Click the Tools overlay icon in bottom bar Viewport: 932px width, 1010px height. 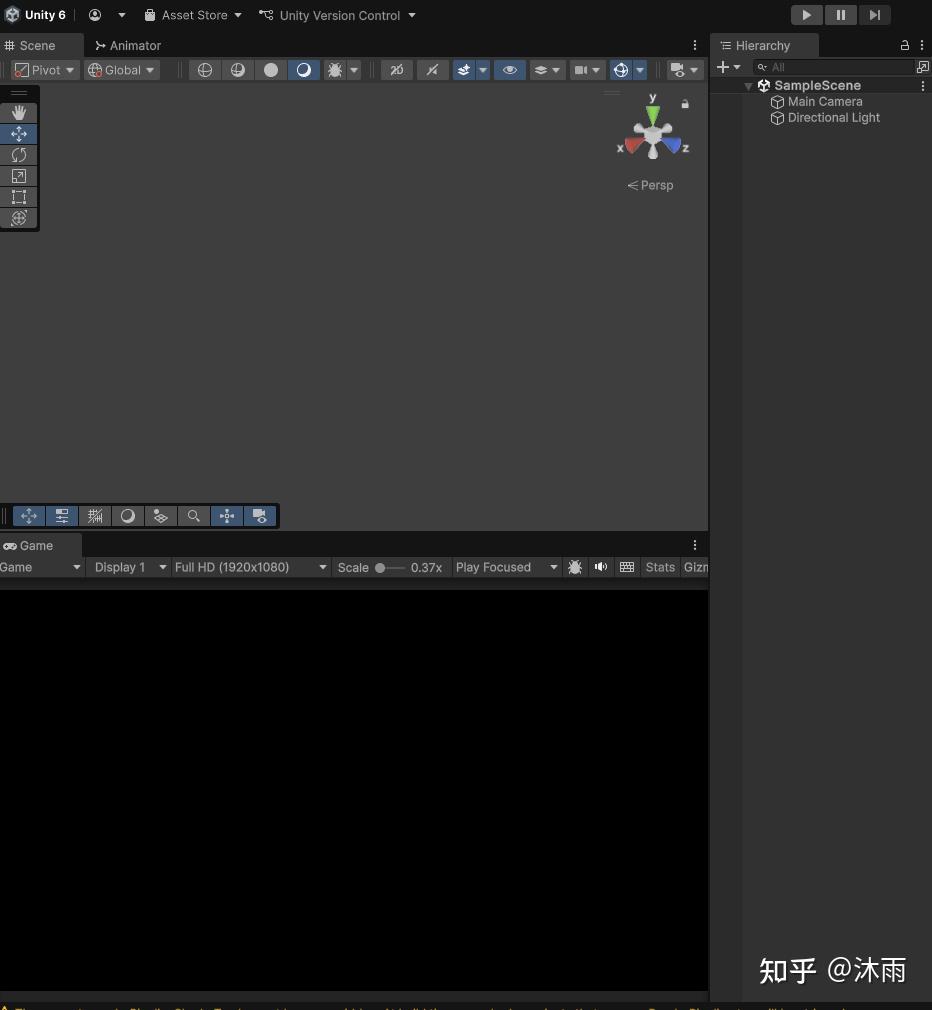pos(29,516)
